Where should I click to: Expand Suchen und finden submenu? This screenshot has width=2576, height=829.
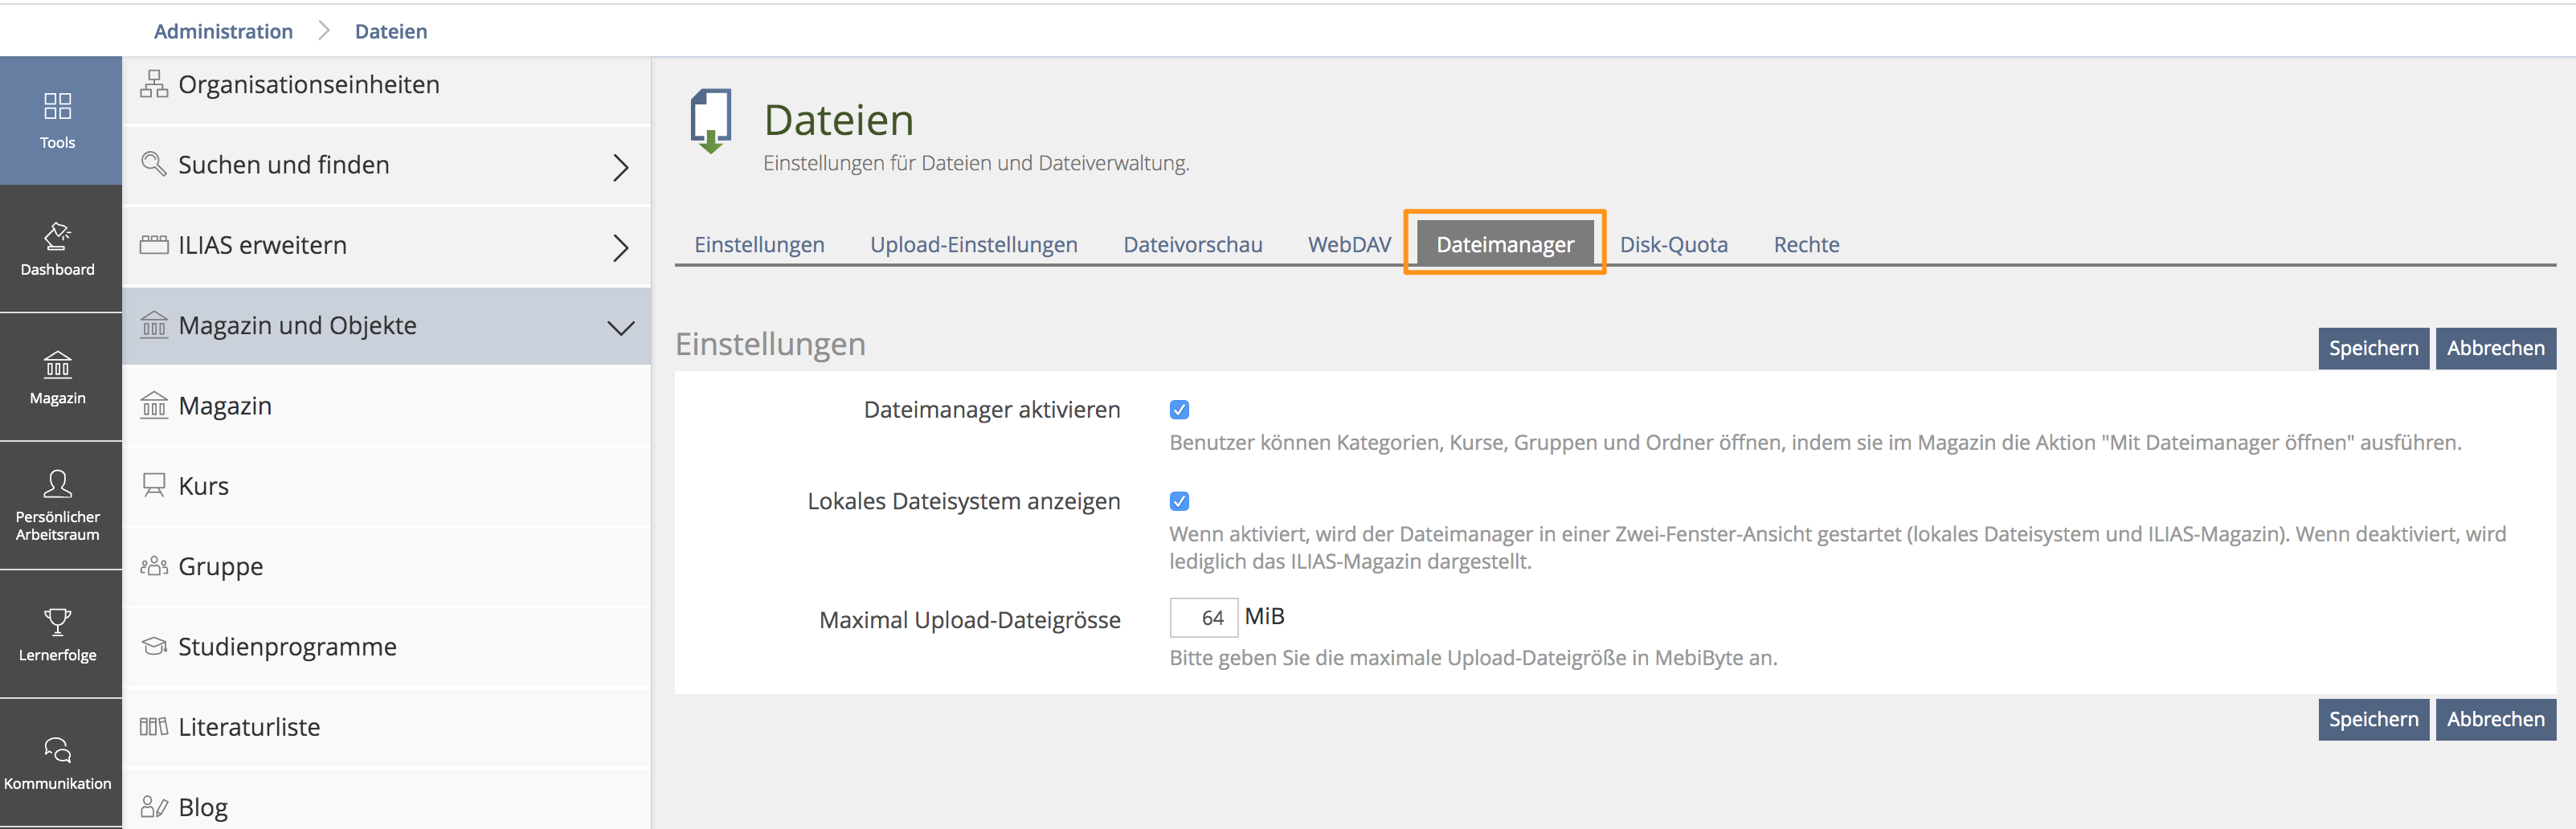(x=620, y=166)
